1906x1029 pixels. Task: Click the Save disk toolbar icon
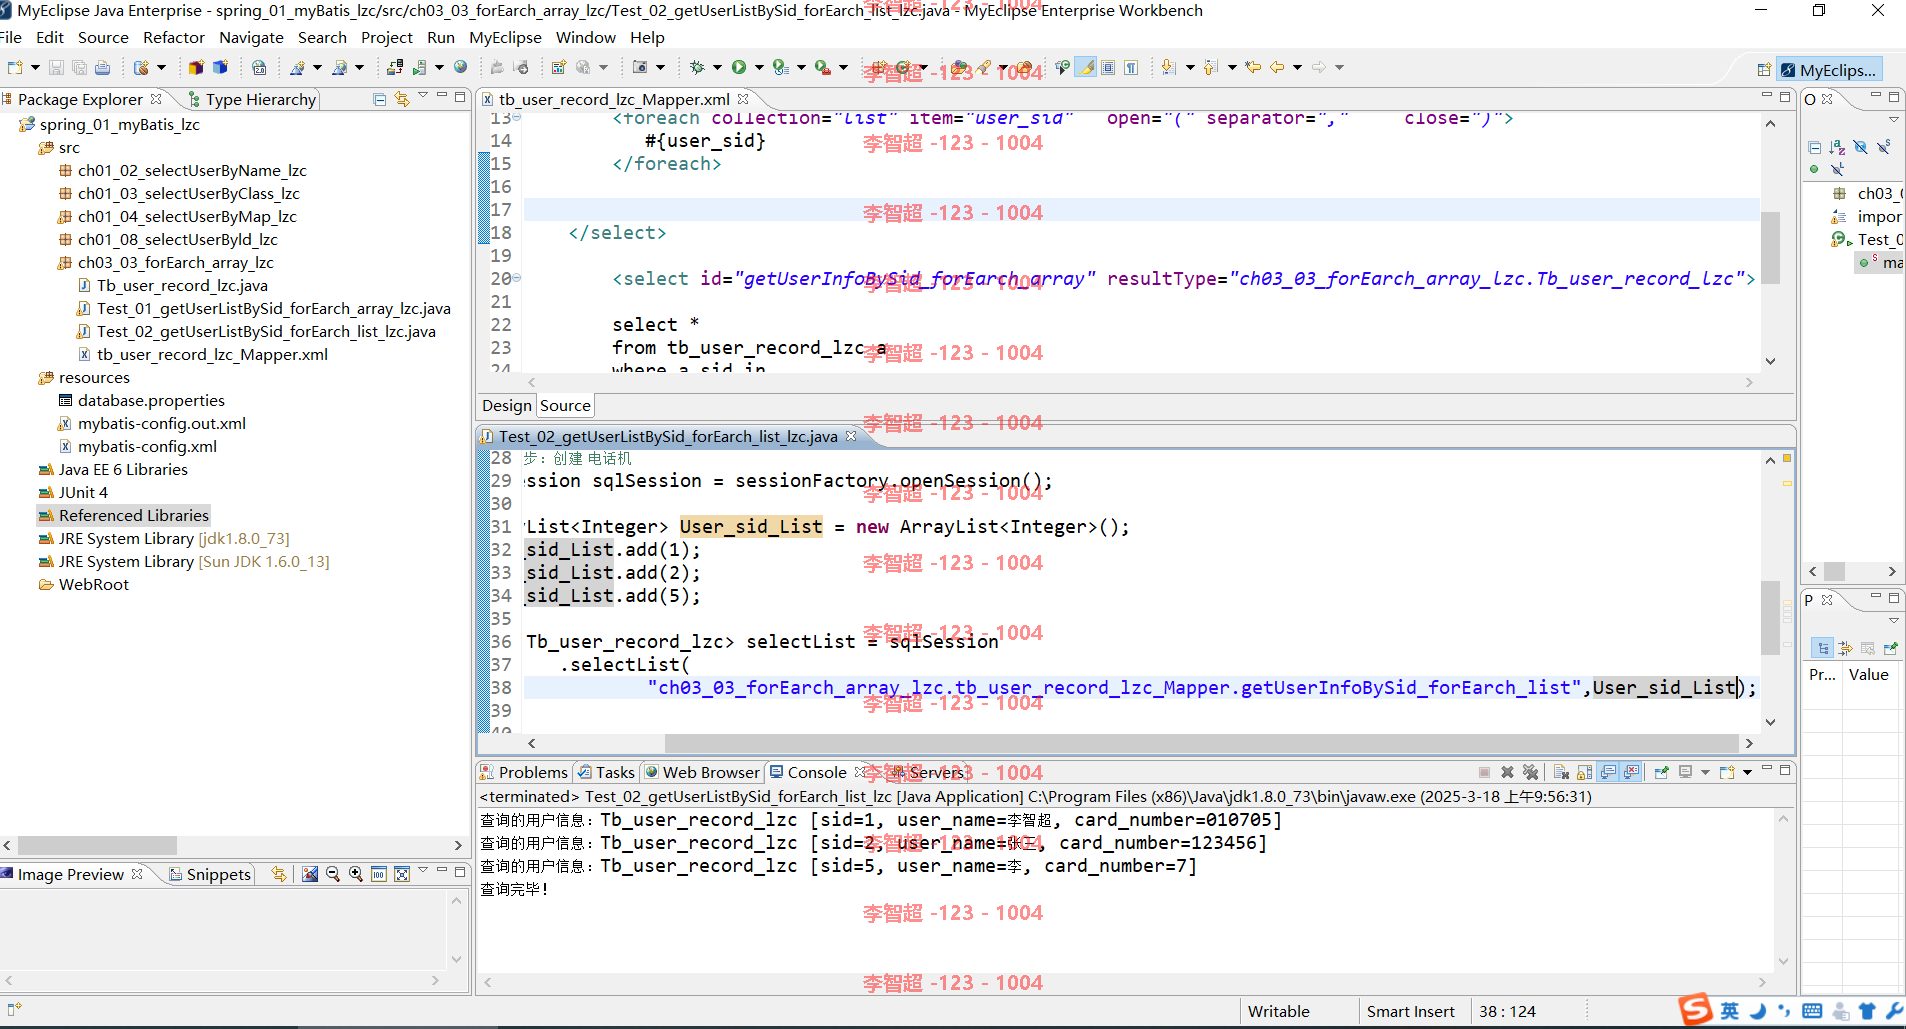pos(56,67)
